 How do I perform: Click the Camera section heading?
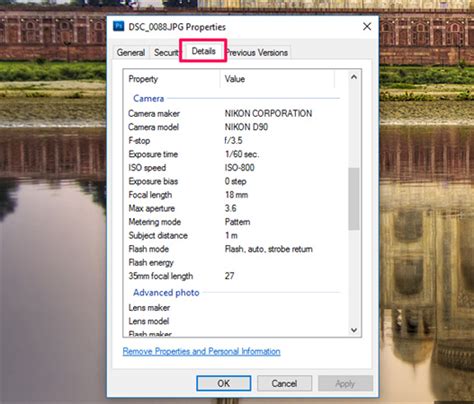[149, 99]
